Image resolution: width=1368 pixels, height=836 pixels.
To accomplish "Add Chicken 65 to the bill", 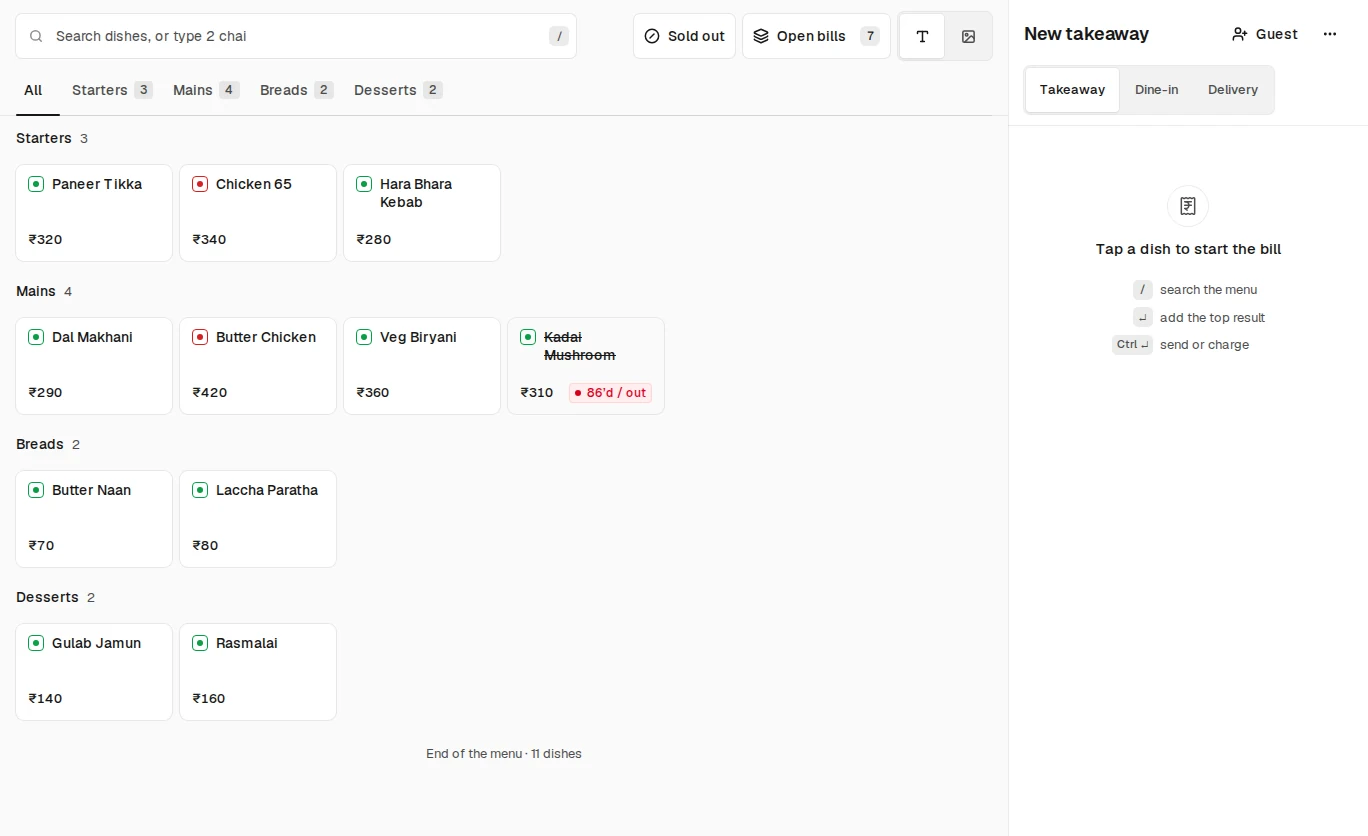I will point(258,213).
